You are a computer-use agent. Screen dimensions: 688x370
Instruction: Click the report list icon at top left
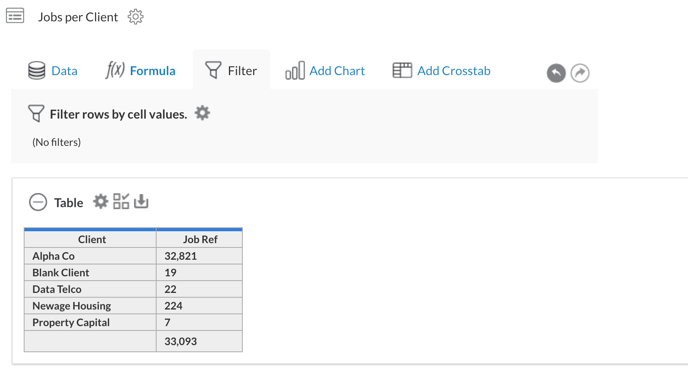[x=15, y=16]
